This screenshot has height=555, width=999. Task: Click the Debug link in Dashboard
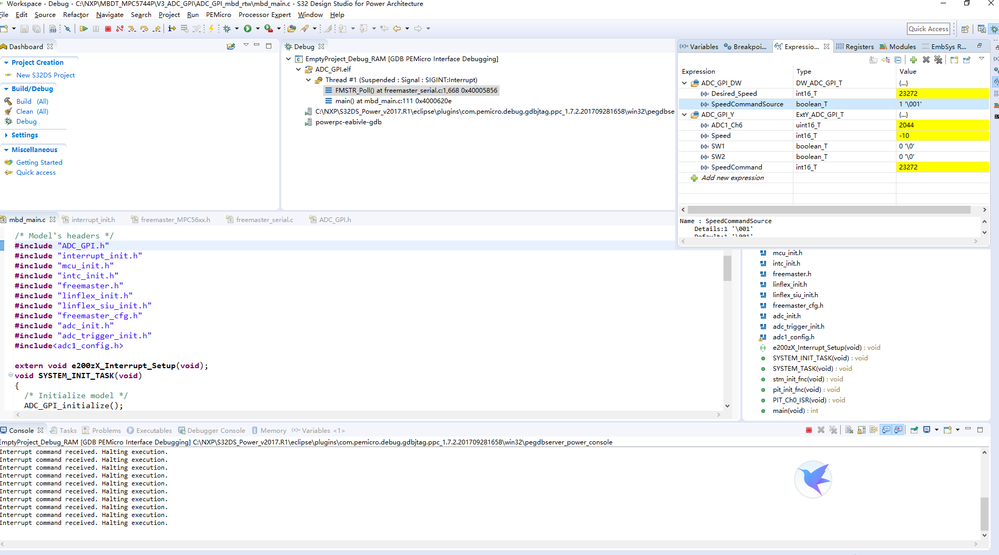click(26, 122)
